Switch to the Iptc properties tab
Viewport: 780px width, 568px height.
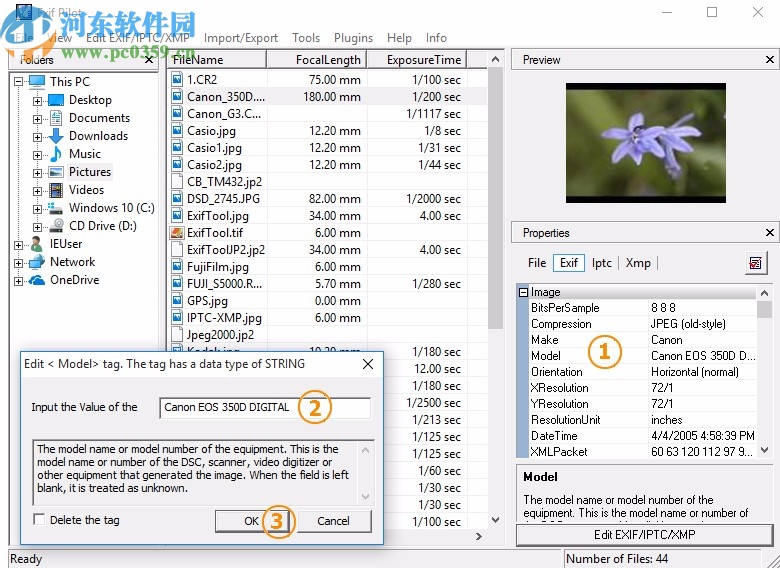[x=601, y=263]
